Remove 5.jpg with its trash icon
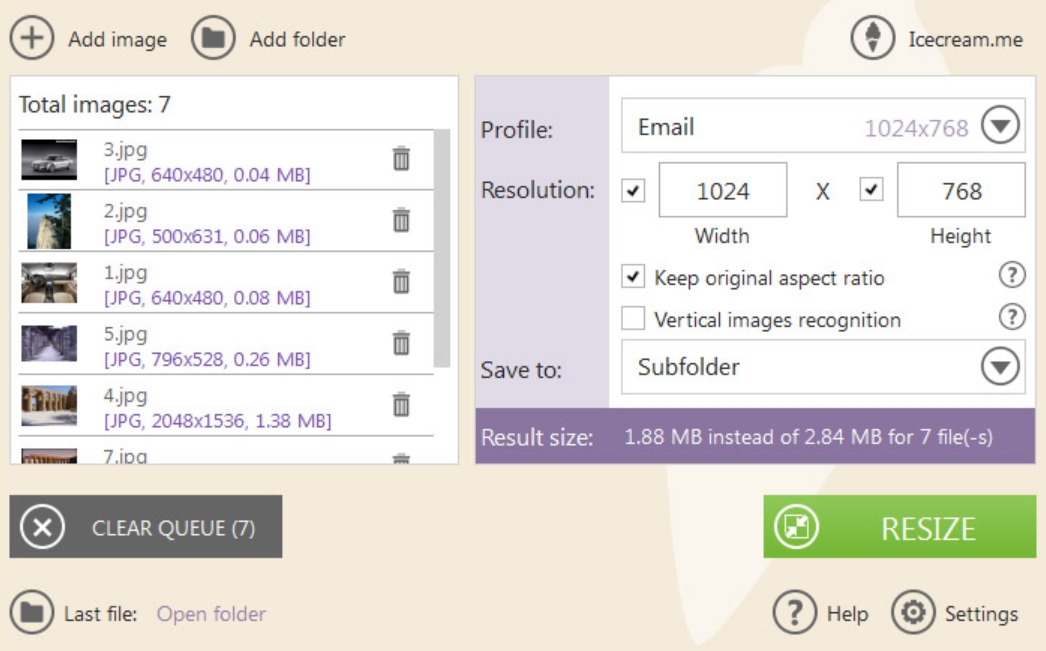The height and width of the screenshot is (651, 1046). coord(401,343)
